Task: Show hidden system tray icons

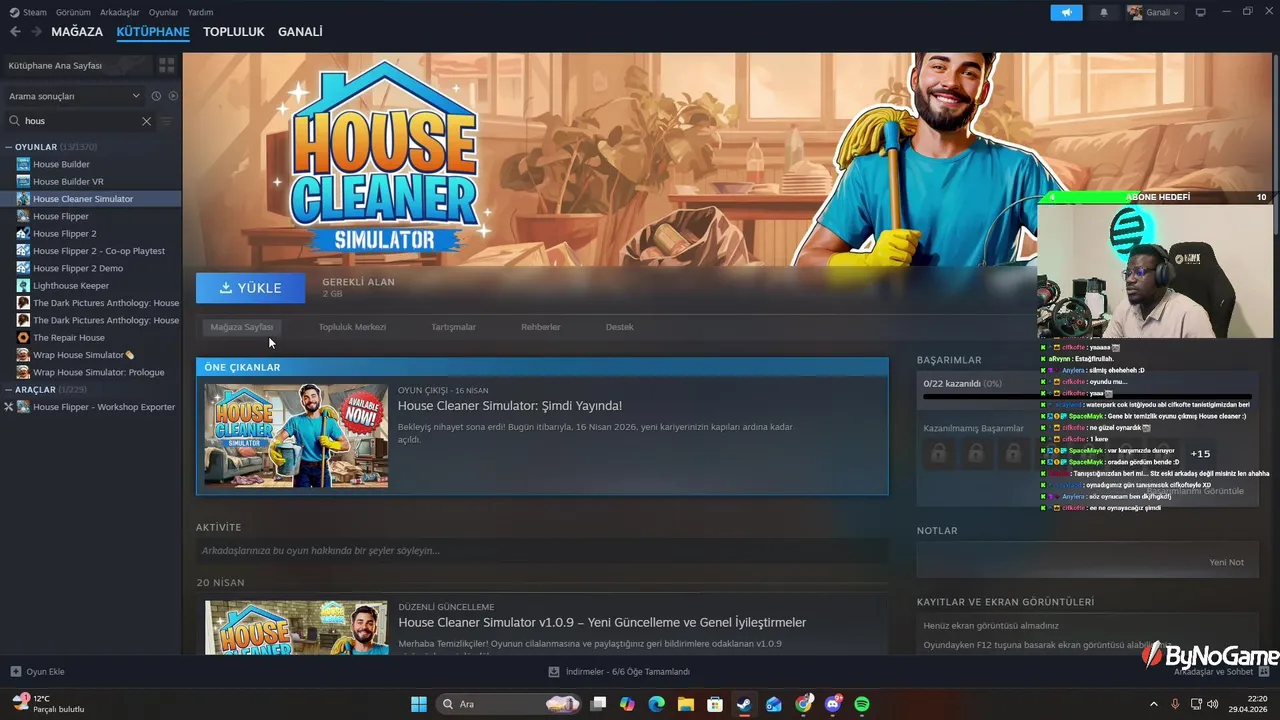Action: pyautogui.click(x=1153, y=704)
